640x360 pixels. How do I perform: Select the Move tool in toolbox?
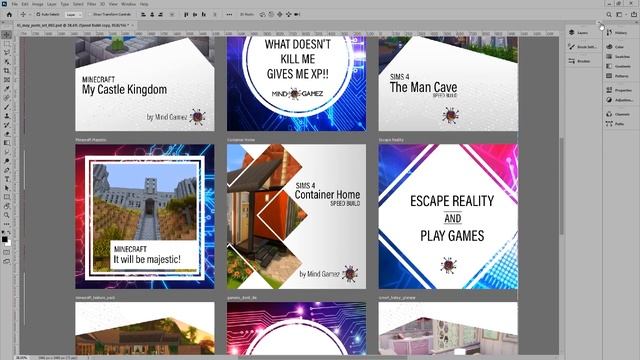(7, 35)
